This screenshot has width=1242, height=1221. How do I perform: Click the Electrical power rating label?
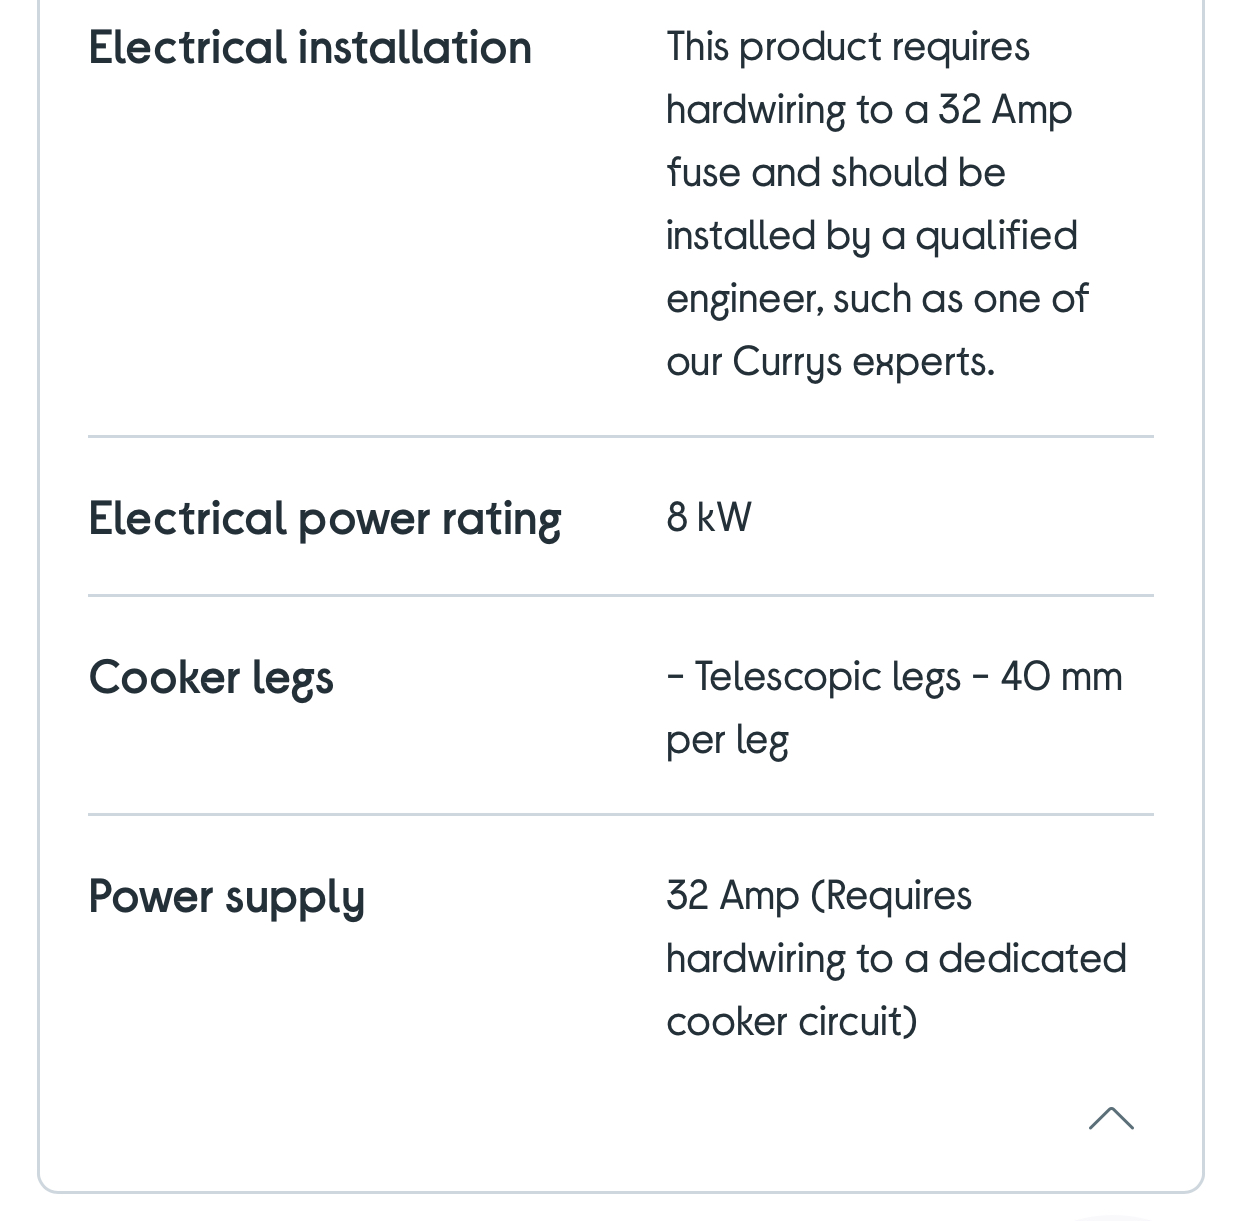tap(325, 519)
